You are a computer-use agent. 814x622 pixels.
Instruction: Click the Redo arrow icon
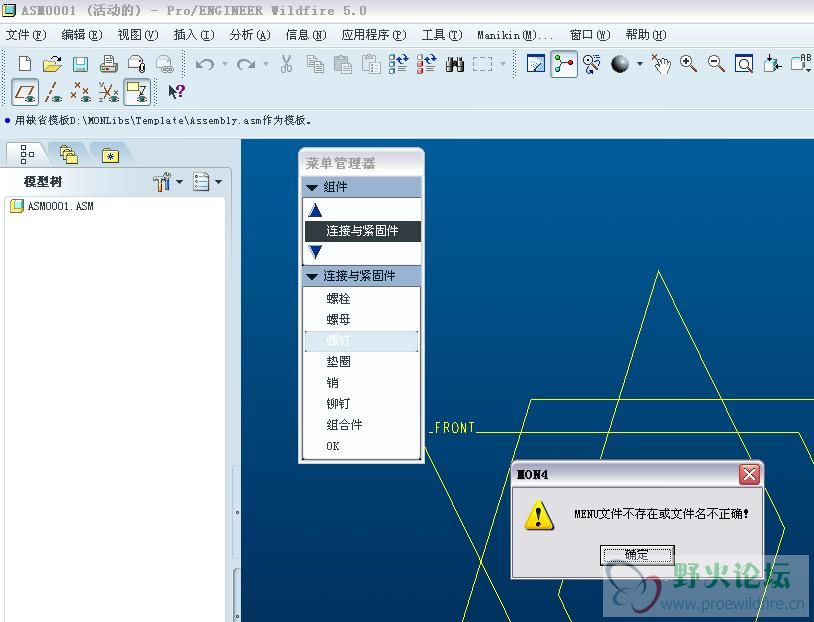click(x=246, y=64)
